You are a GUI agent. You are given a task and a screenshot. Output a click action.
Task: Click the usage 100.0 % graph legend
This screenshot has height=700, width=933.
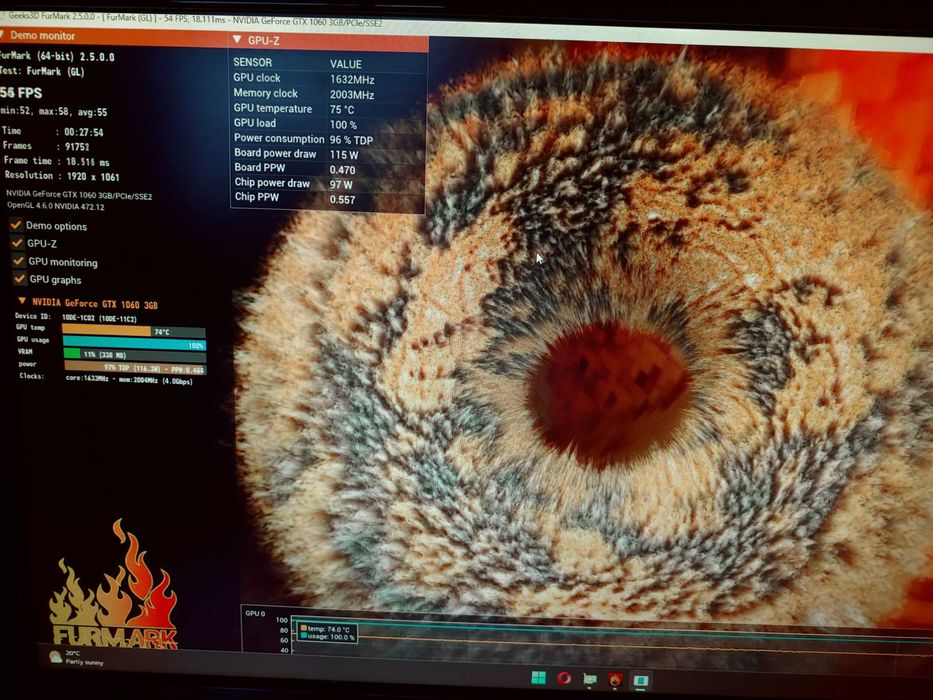(x=328, y=636)
